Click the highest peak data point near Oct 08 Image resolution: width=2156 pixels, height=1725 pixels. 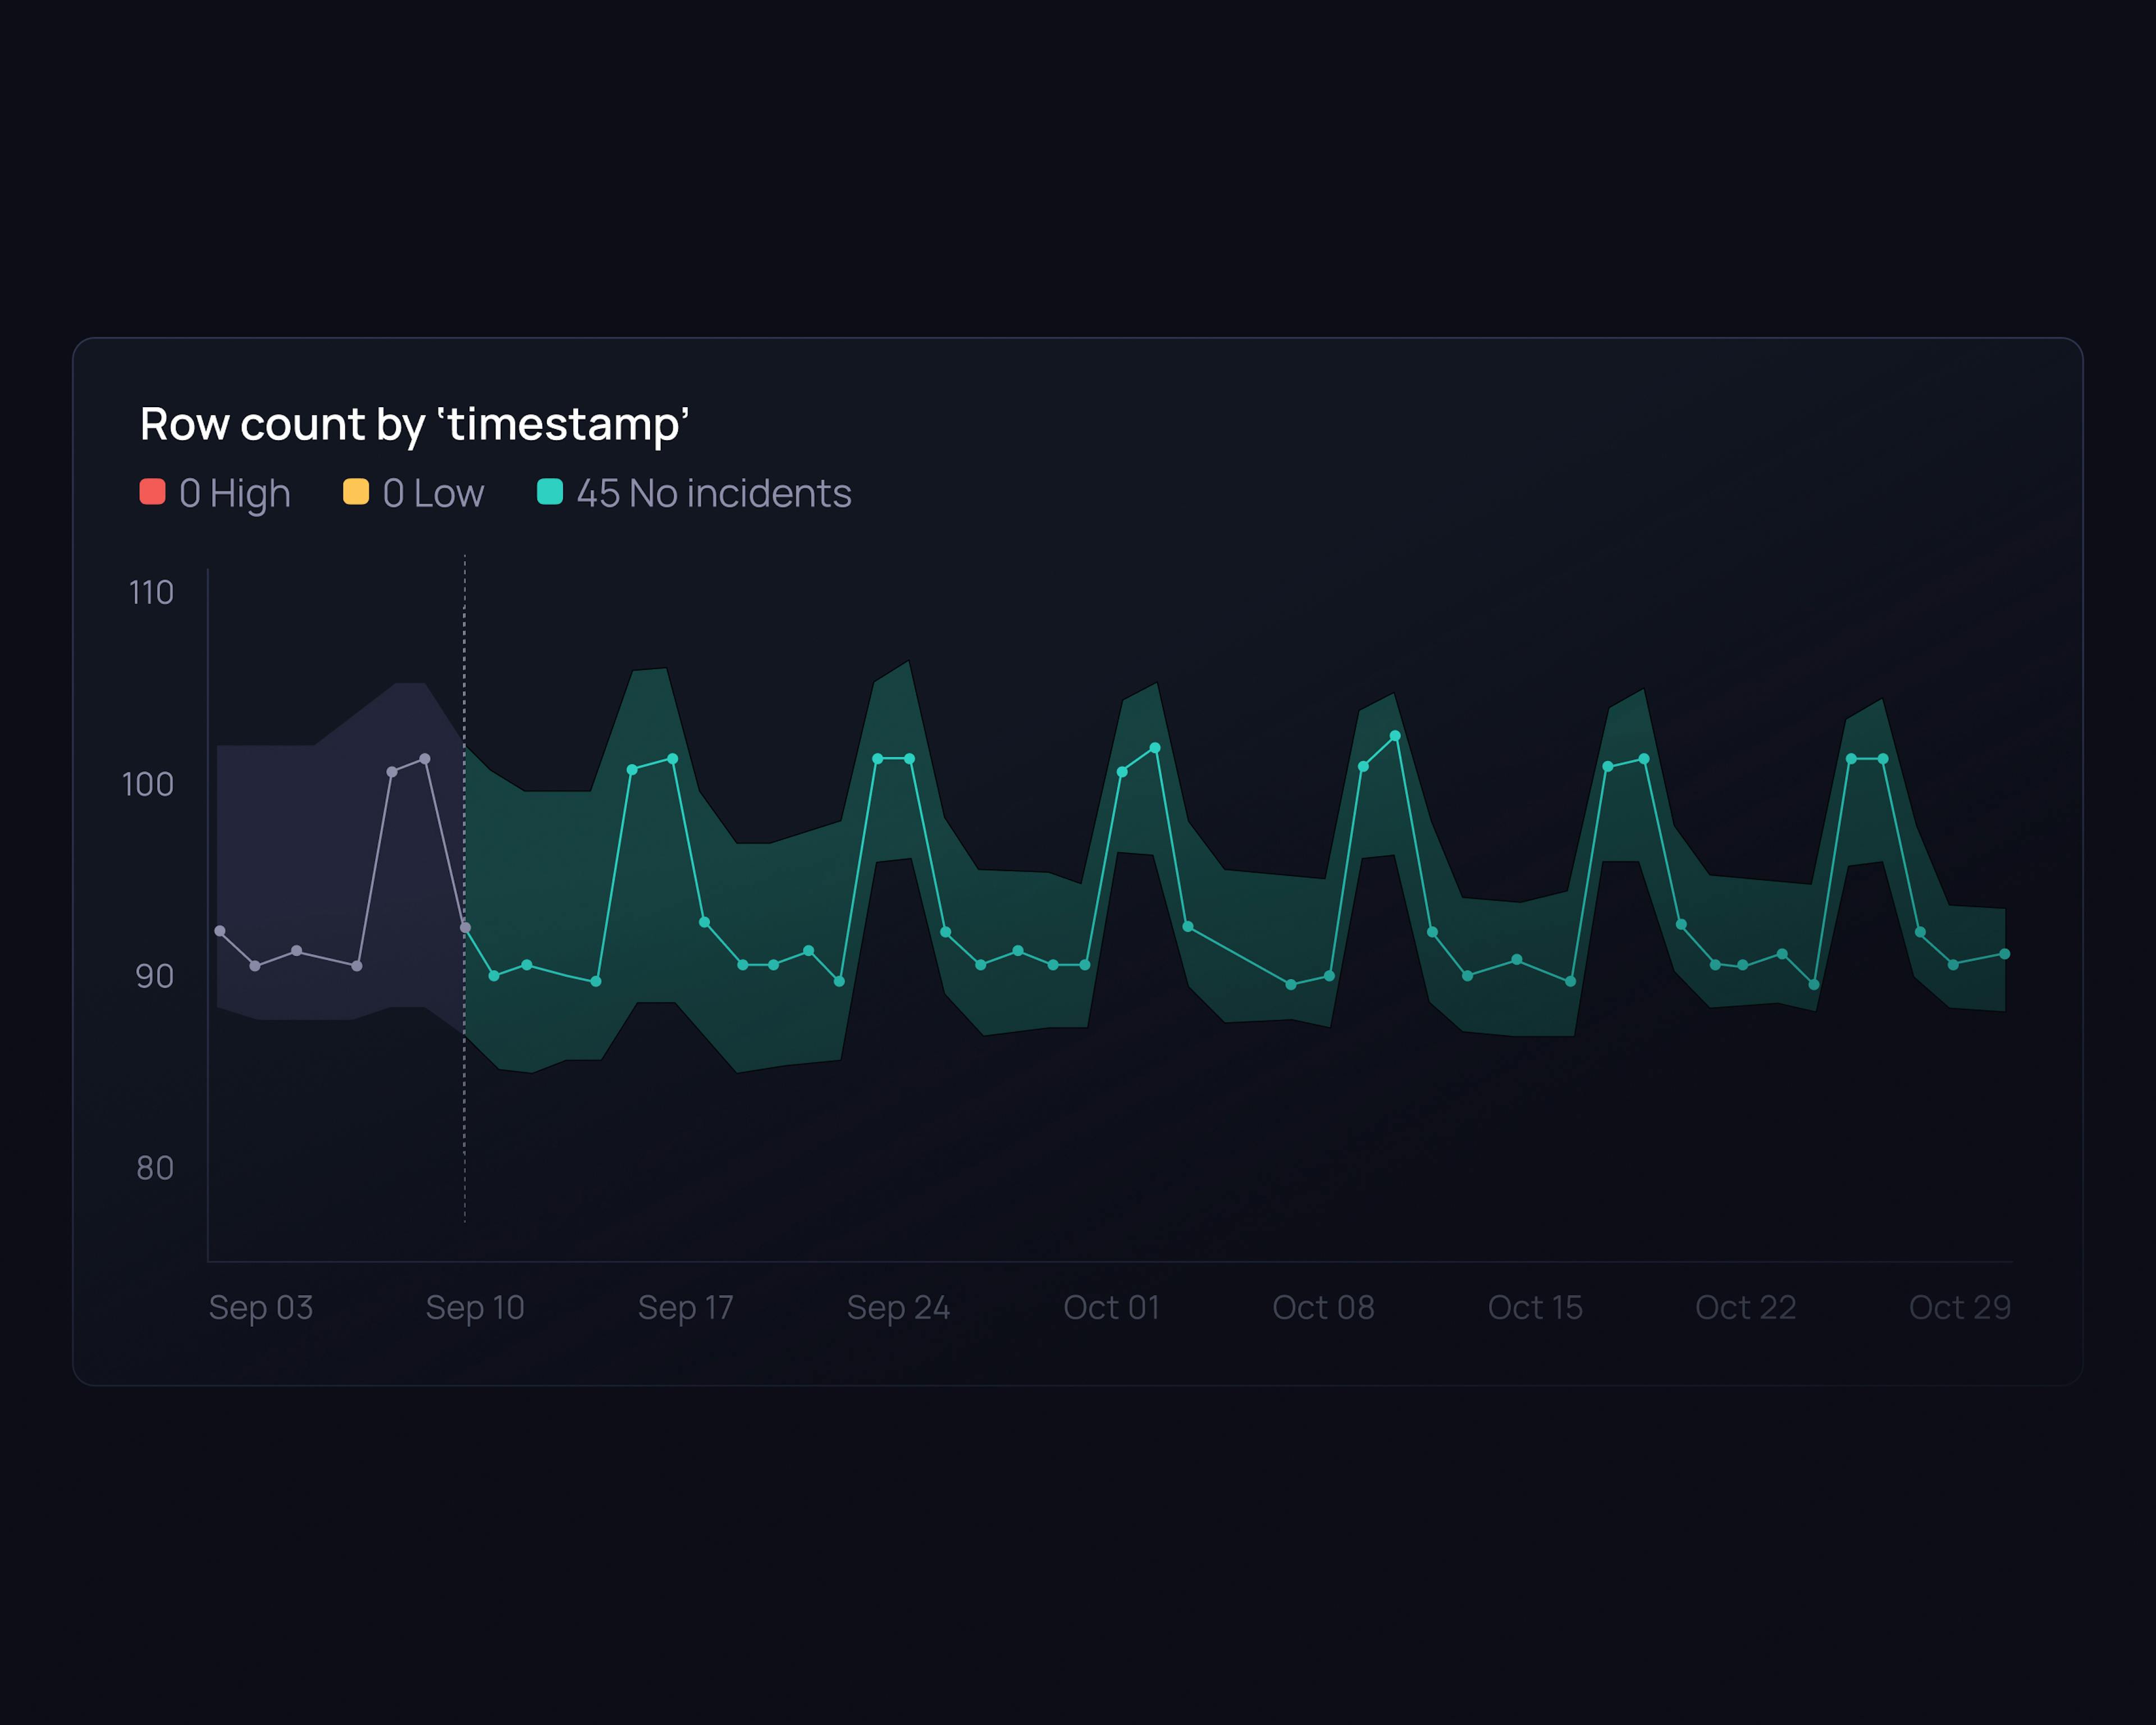click(1395, 736)
